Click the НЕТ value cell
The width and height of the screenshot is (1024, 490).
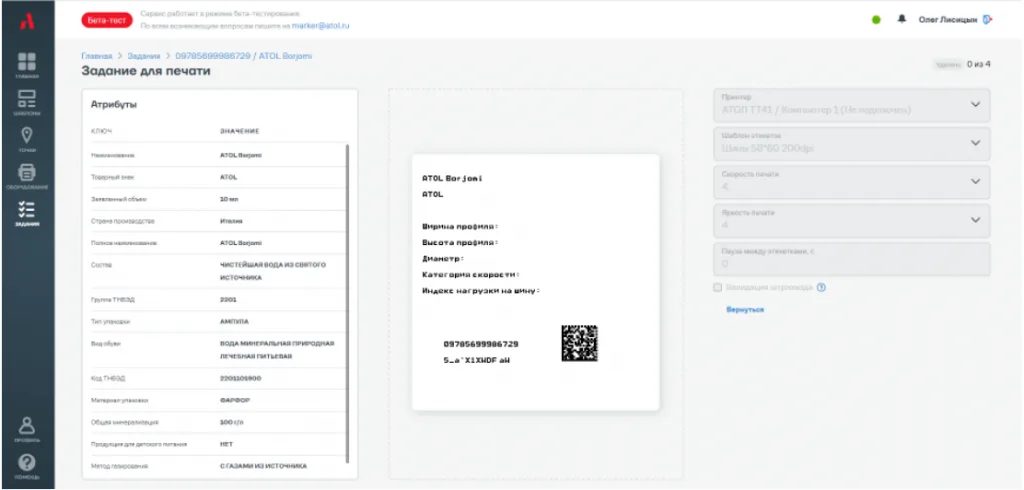(227, 444)
